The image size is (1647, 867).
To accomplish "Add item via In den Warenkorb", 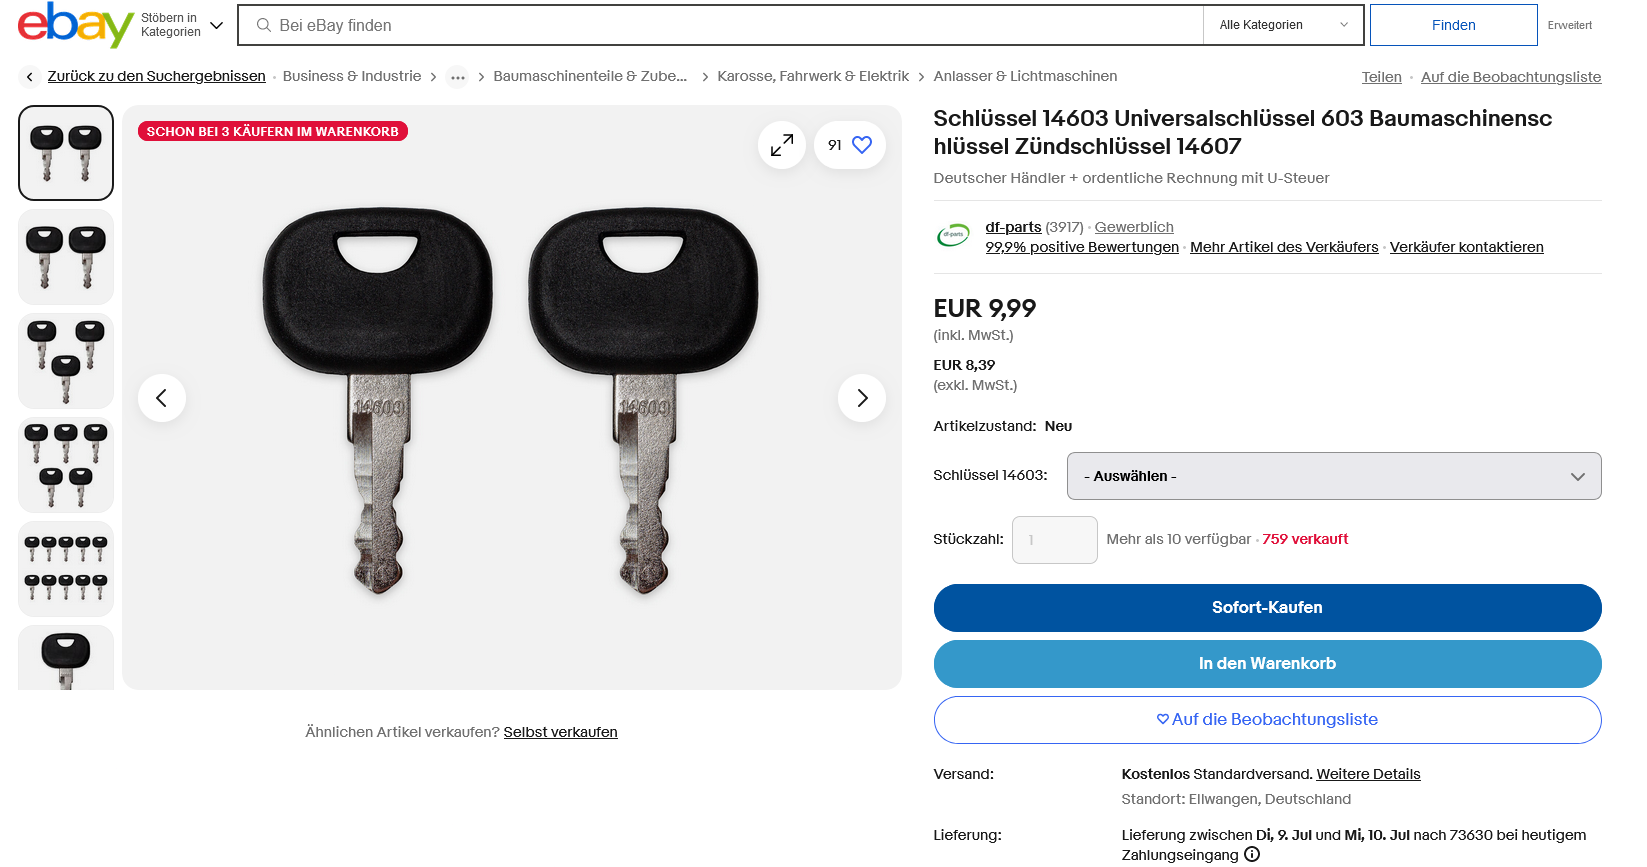I will pyautogui.click(x=1267, y=664).
